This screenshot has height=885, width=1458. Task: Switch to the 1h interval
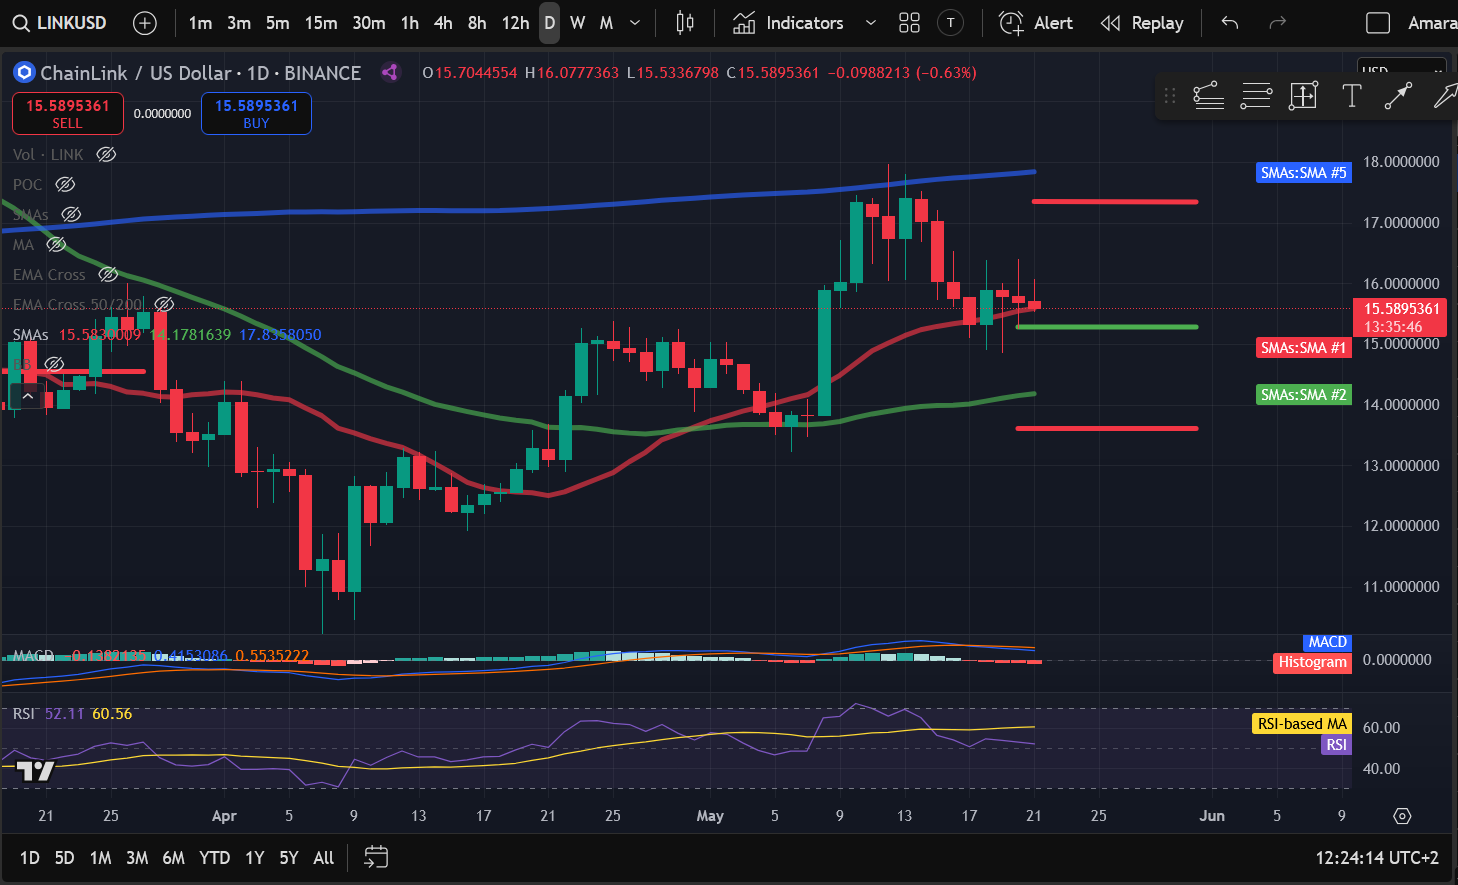point(410,23)
